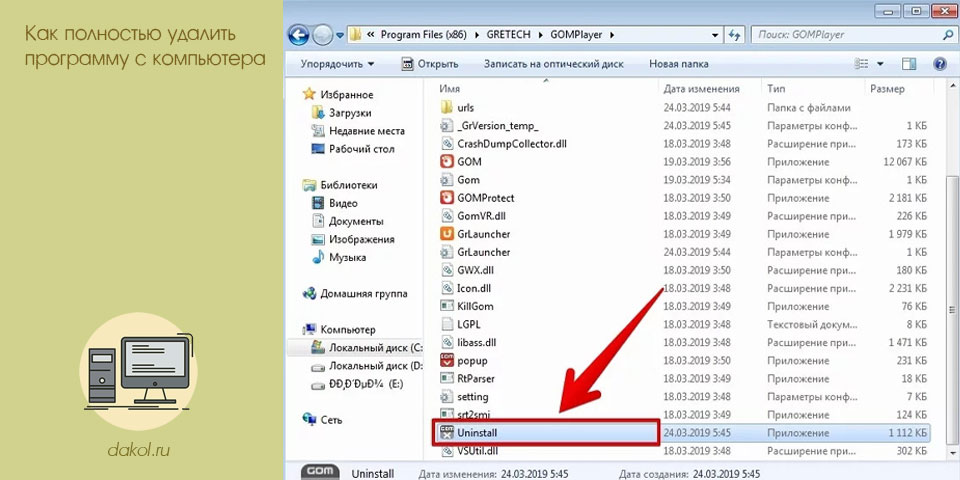The image size is (960, 480).
Task: Click the 12 067 КБ size cell
Action: tap(905, 162)
